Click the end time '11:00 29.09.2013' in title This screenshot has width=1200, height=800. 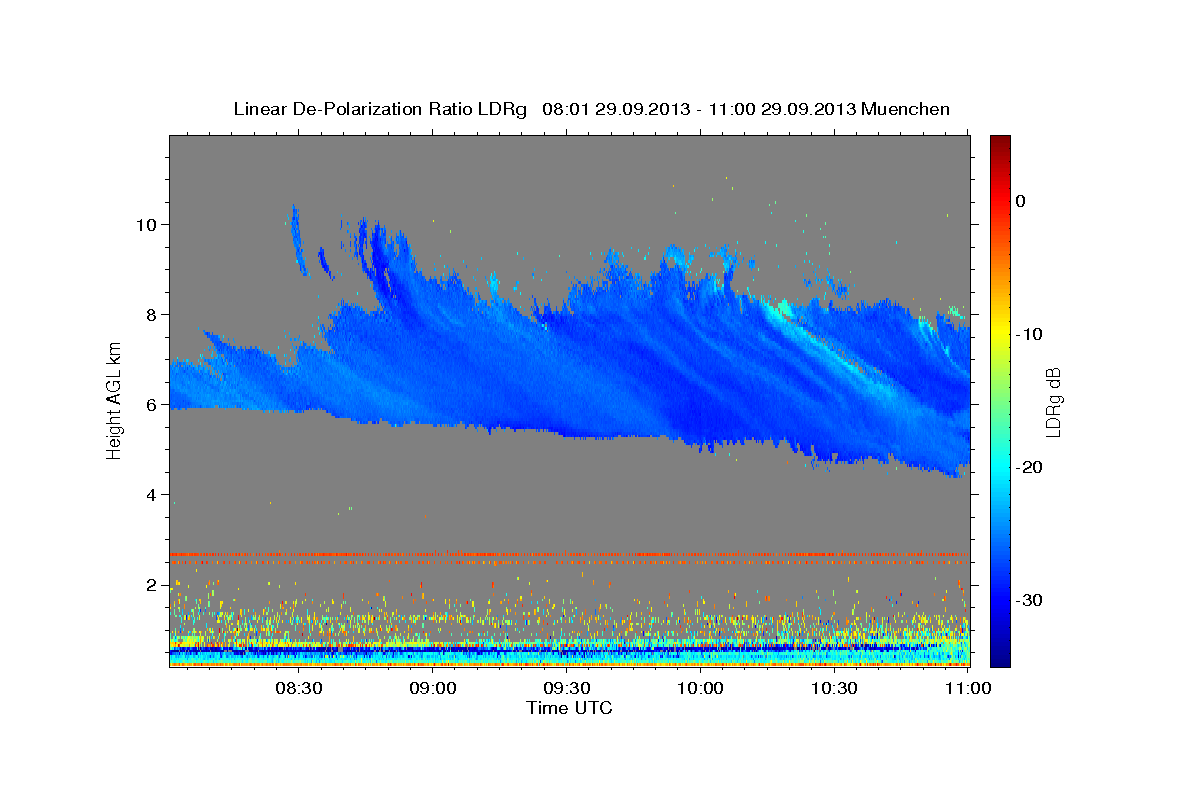pyautogui.click(x=782, y=109)
